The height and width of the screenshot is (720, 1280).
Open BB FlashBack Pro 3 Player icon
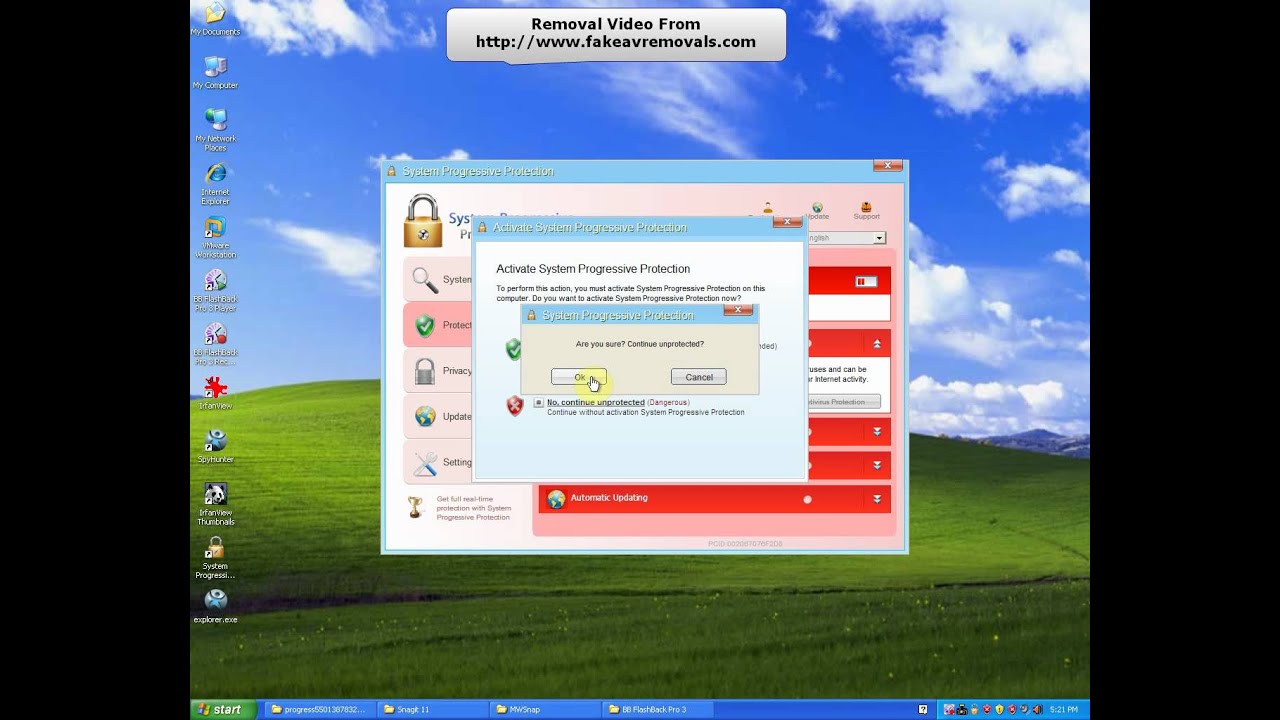click(x=215, y=290)
